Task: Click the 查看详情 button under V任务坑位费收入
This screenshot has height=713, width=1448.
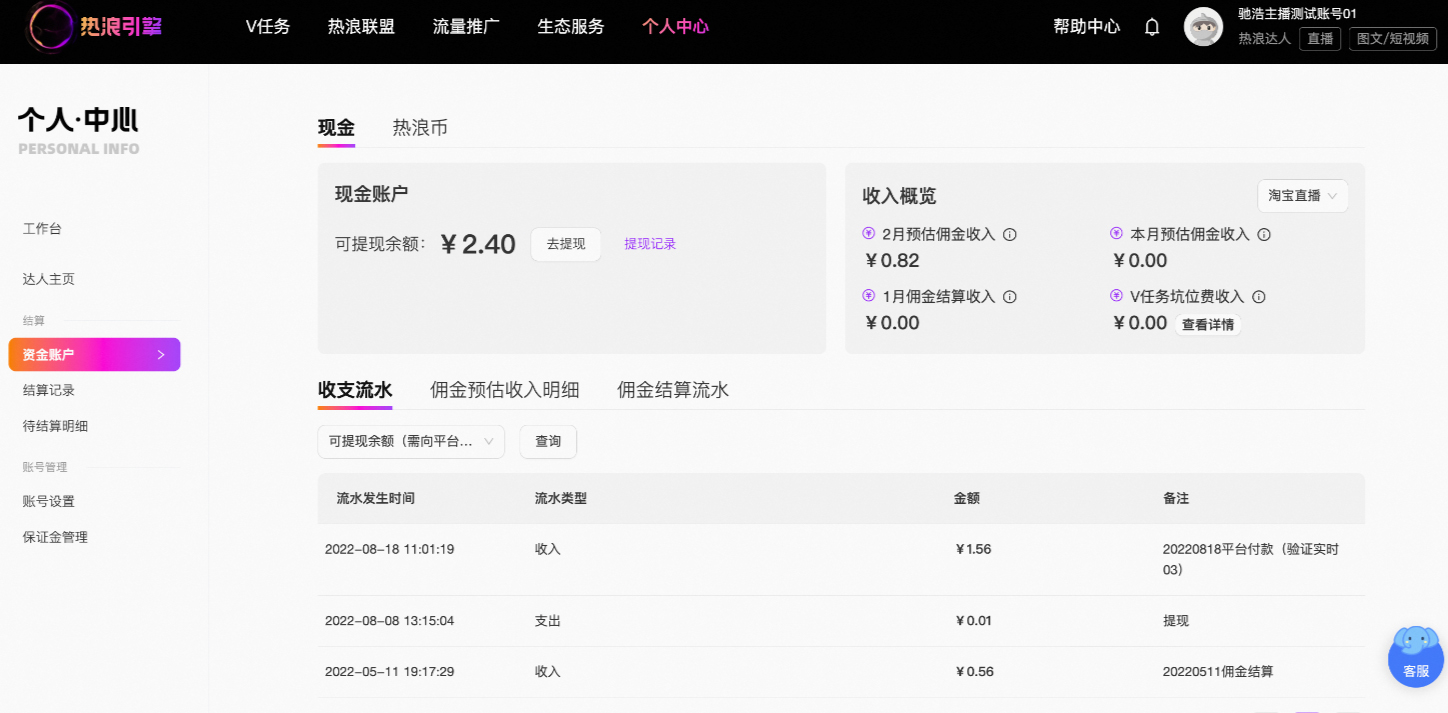Action: pos(1207,324)
